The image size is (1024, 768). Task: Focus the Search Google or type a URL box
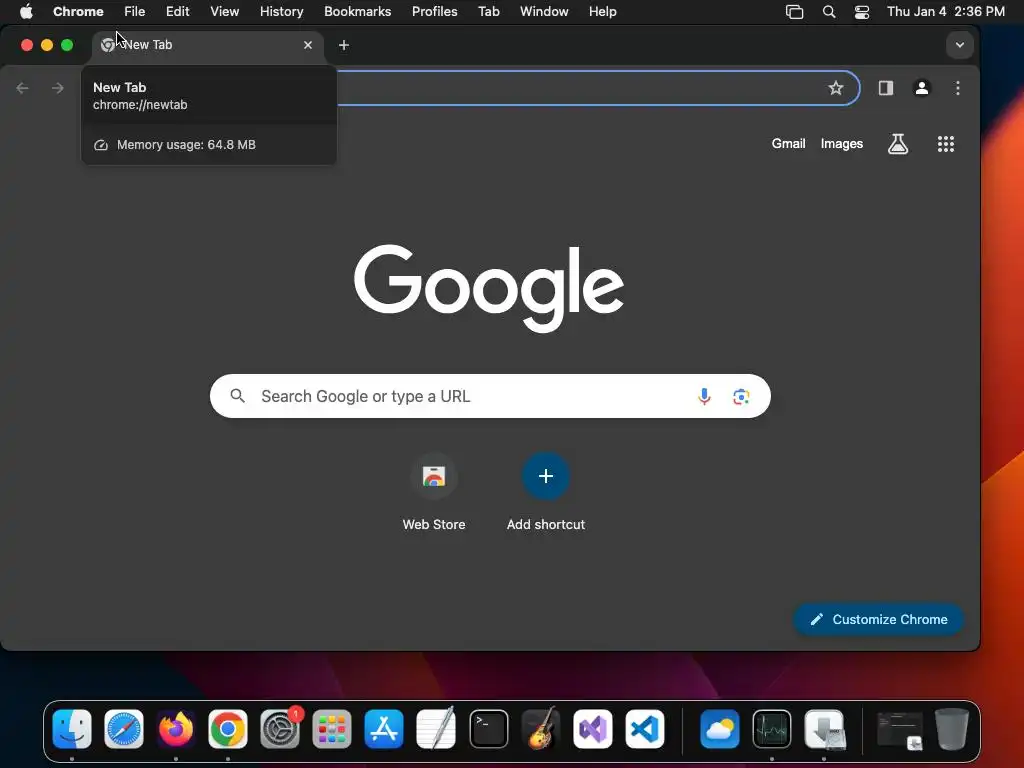490,396
